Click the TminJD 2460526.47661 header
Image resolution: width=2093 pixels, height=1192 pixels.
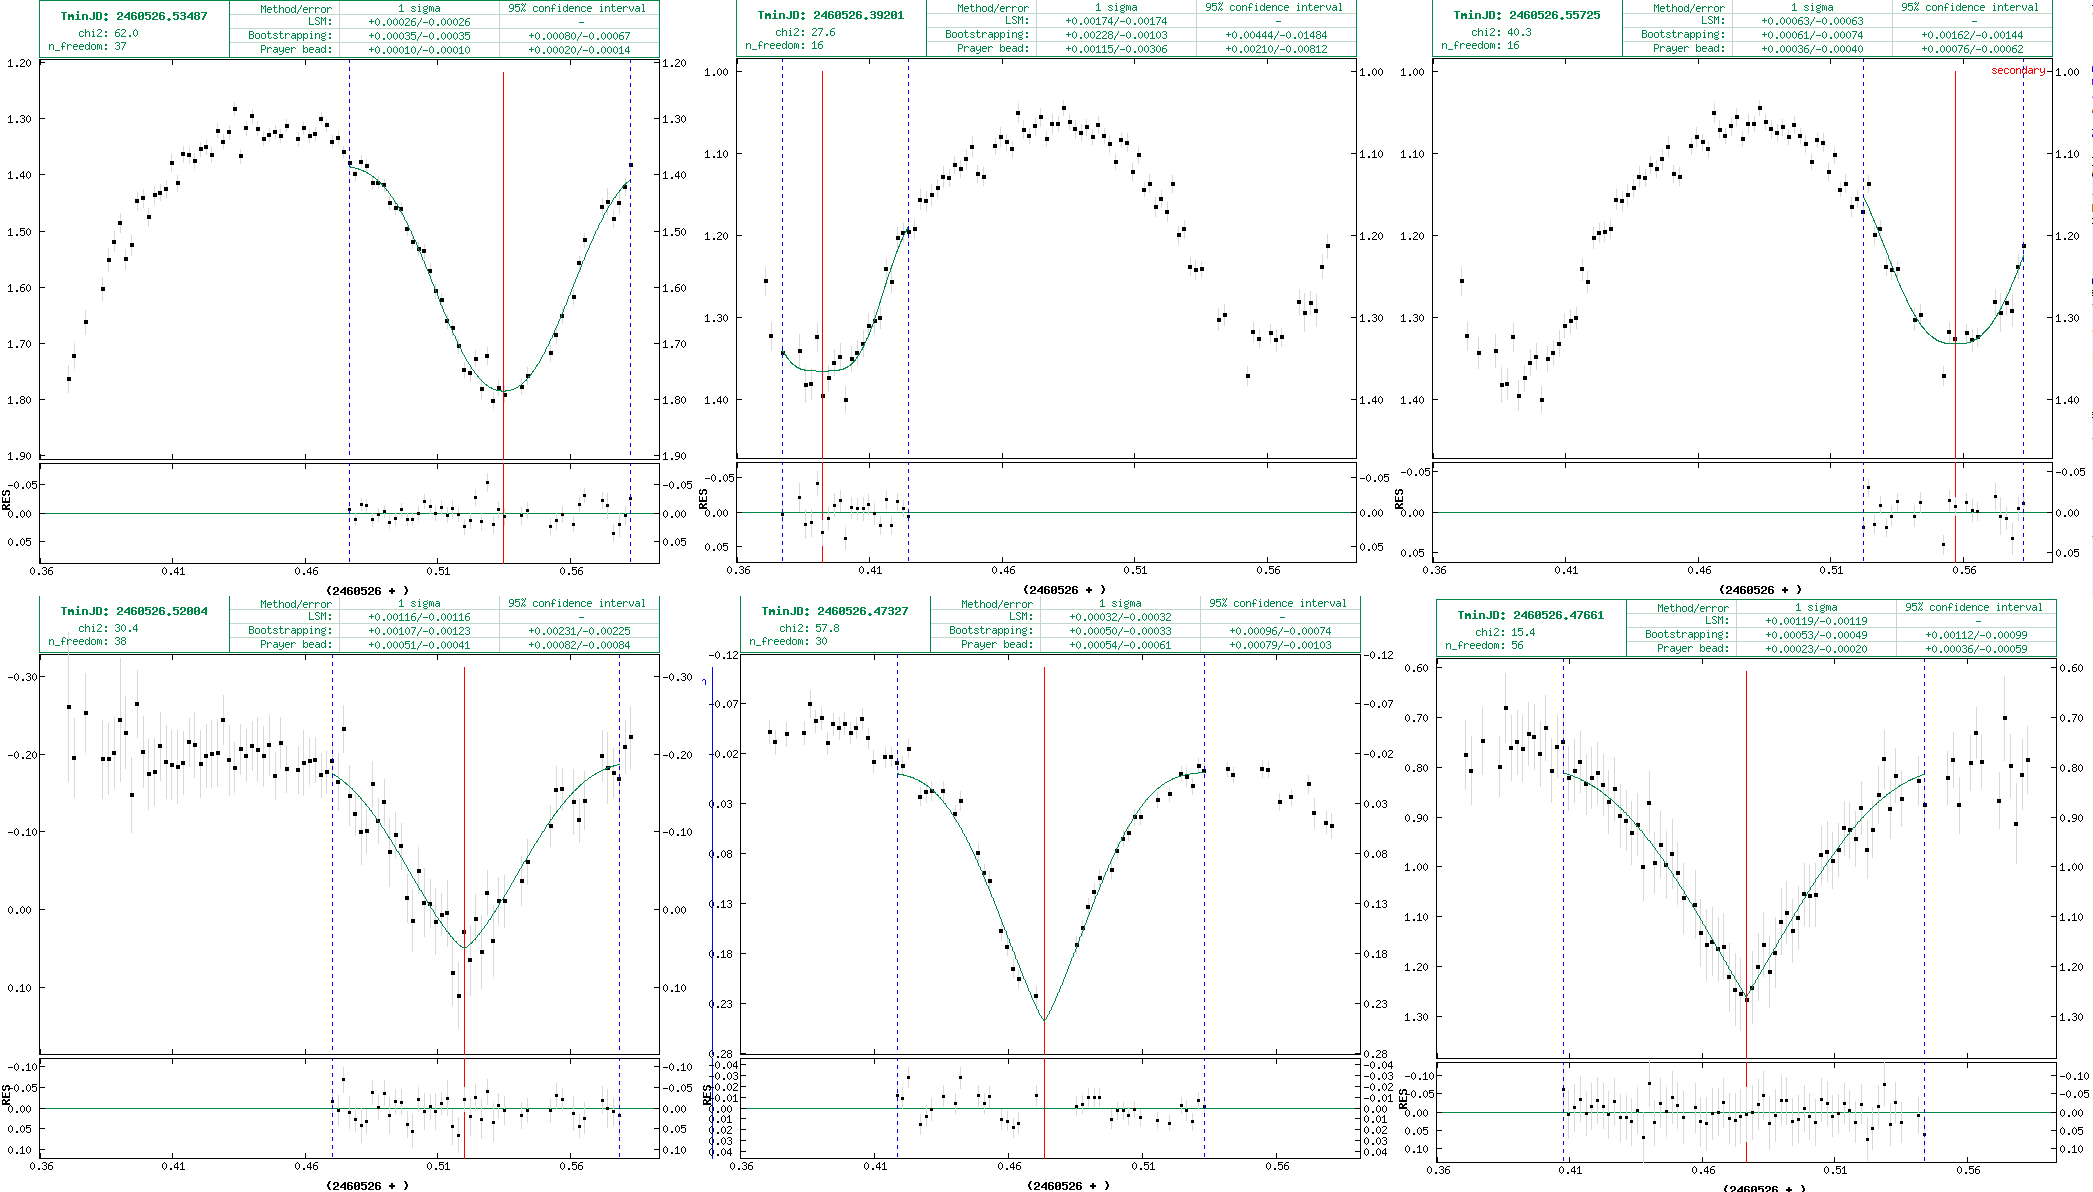(x=1530, y=615)
